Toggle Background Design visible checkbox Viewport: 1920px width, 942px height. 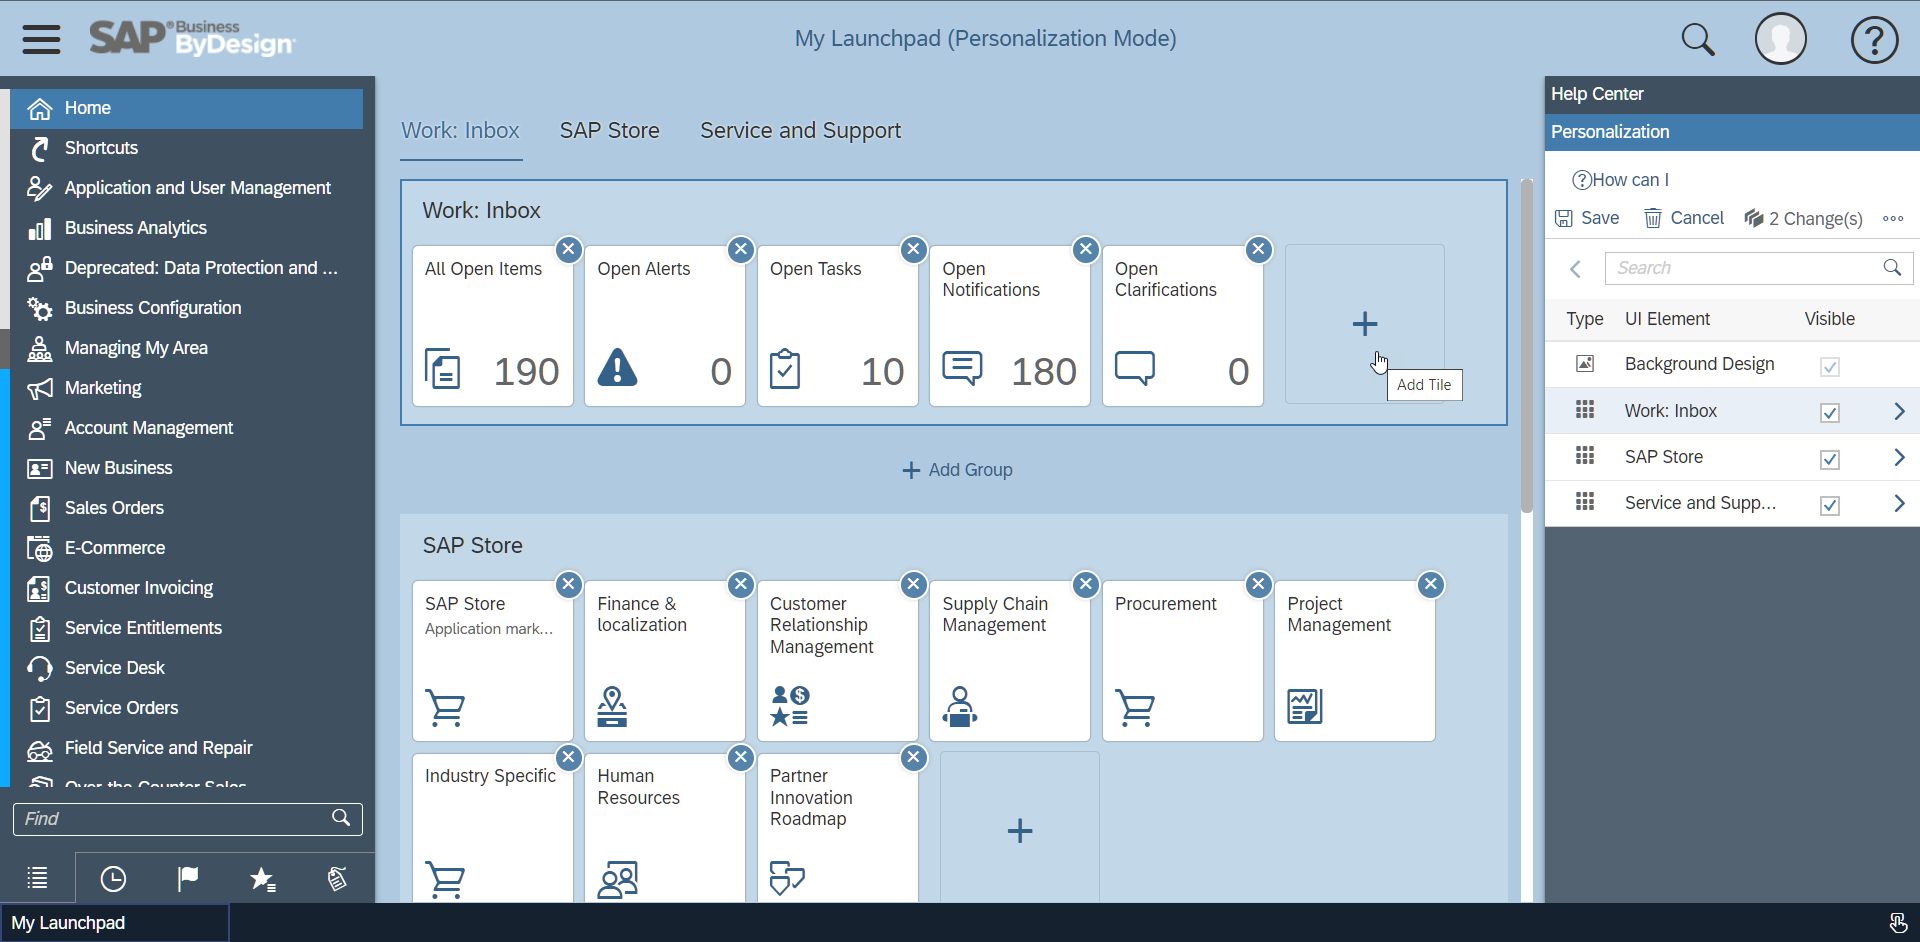[1829, 366]
